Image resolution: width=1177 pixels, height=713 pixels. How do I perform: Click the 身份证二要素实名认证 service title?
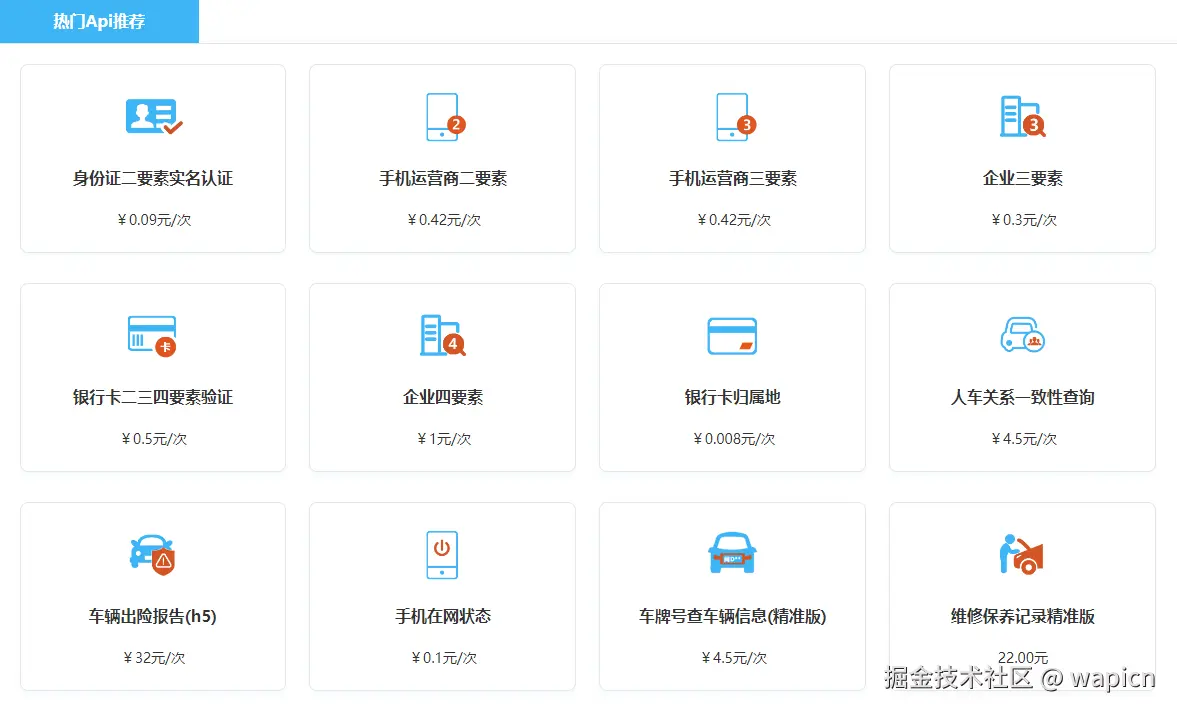(x=152, y=177)
